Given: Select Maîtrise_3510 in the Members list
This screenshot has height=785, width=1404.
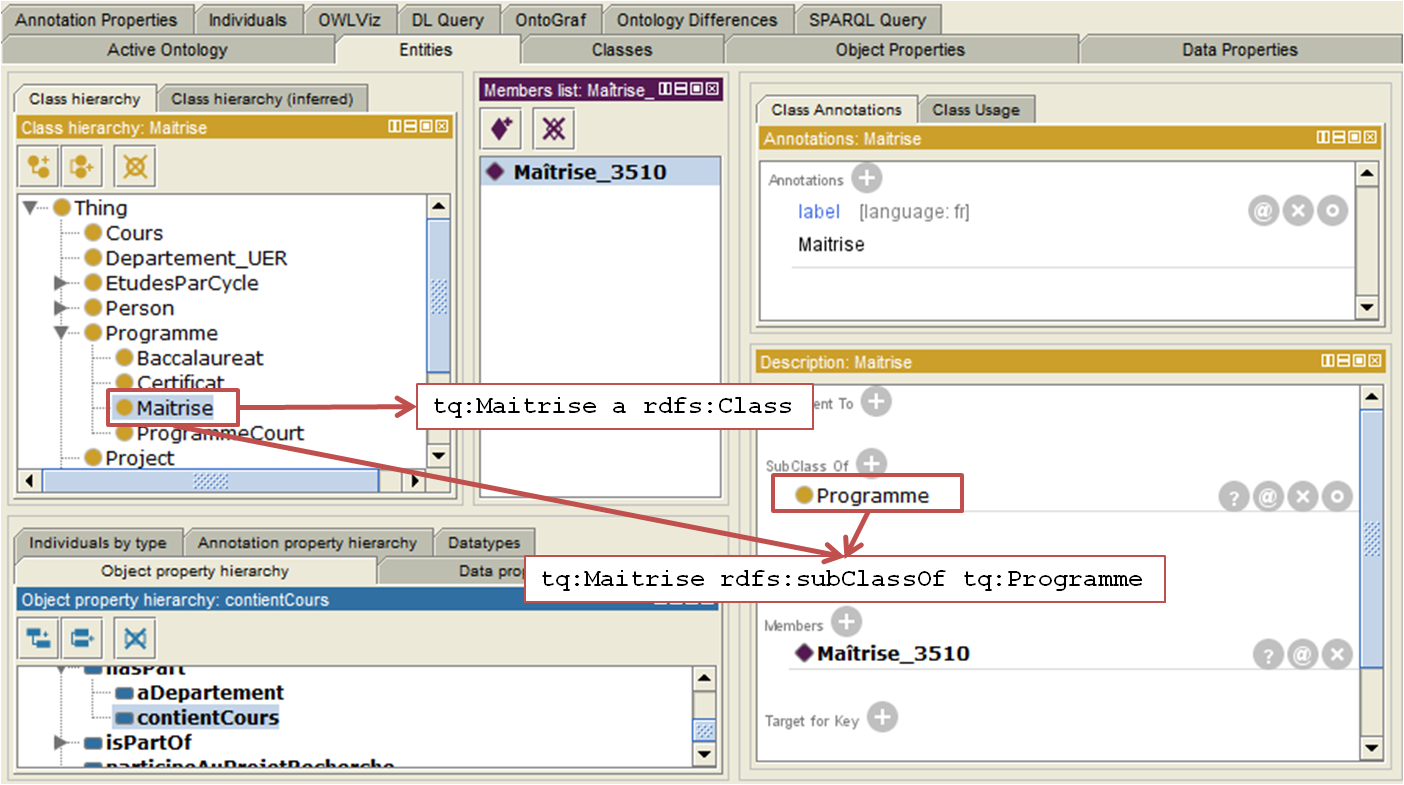Looking at the screenshot, I should [x=589, y=173].
